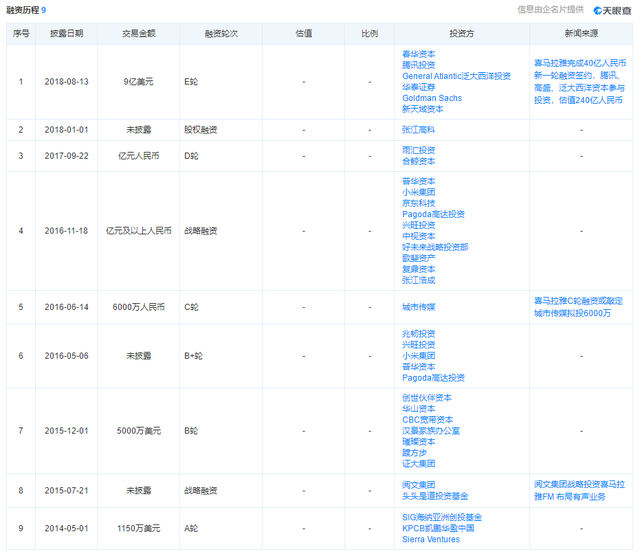
Task: Open investor link 雨汇投资
Action: pos(418,150)
